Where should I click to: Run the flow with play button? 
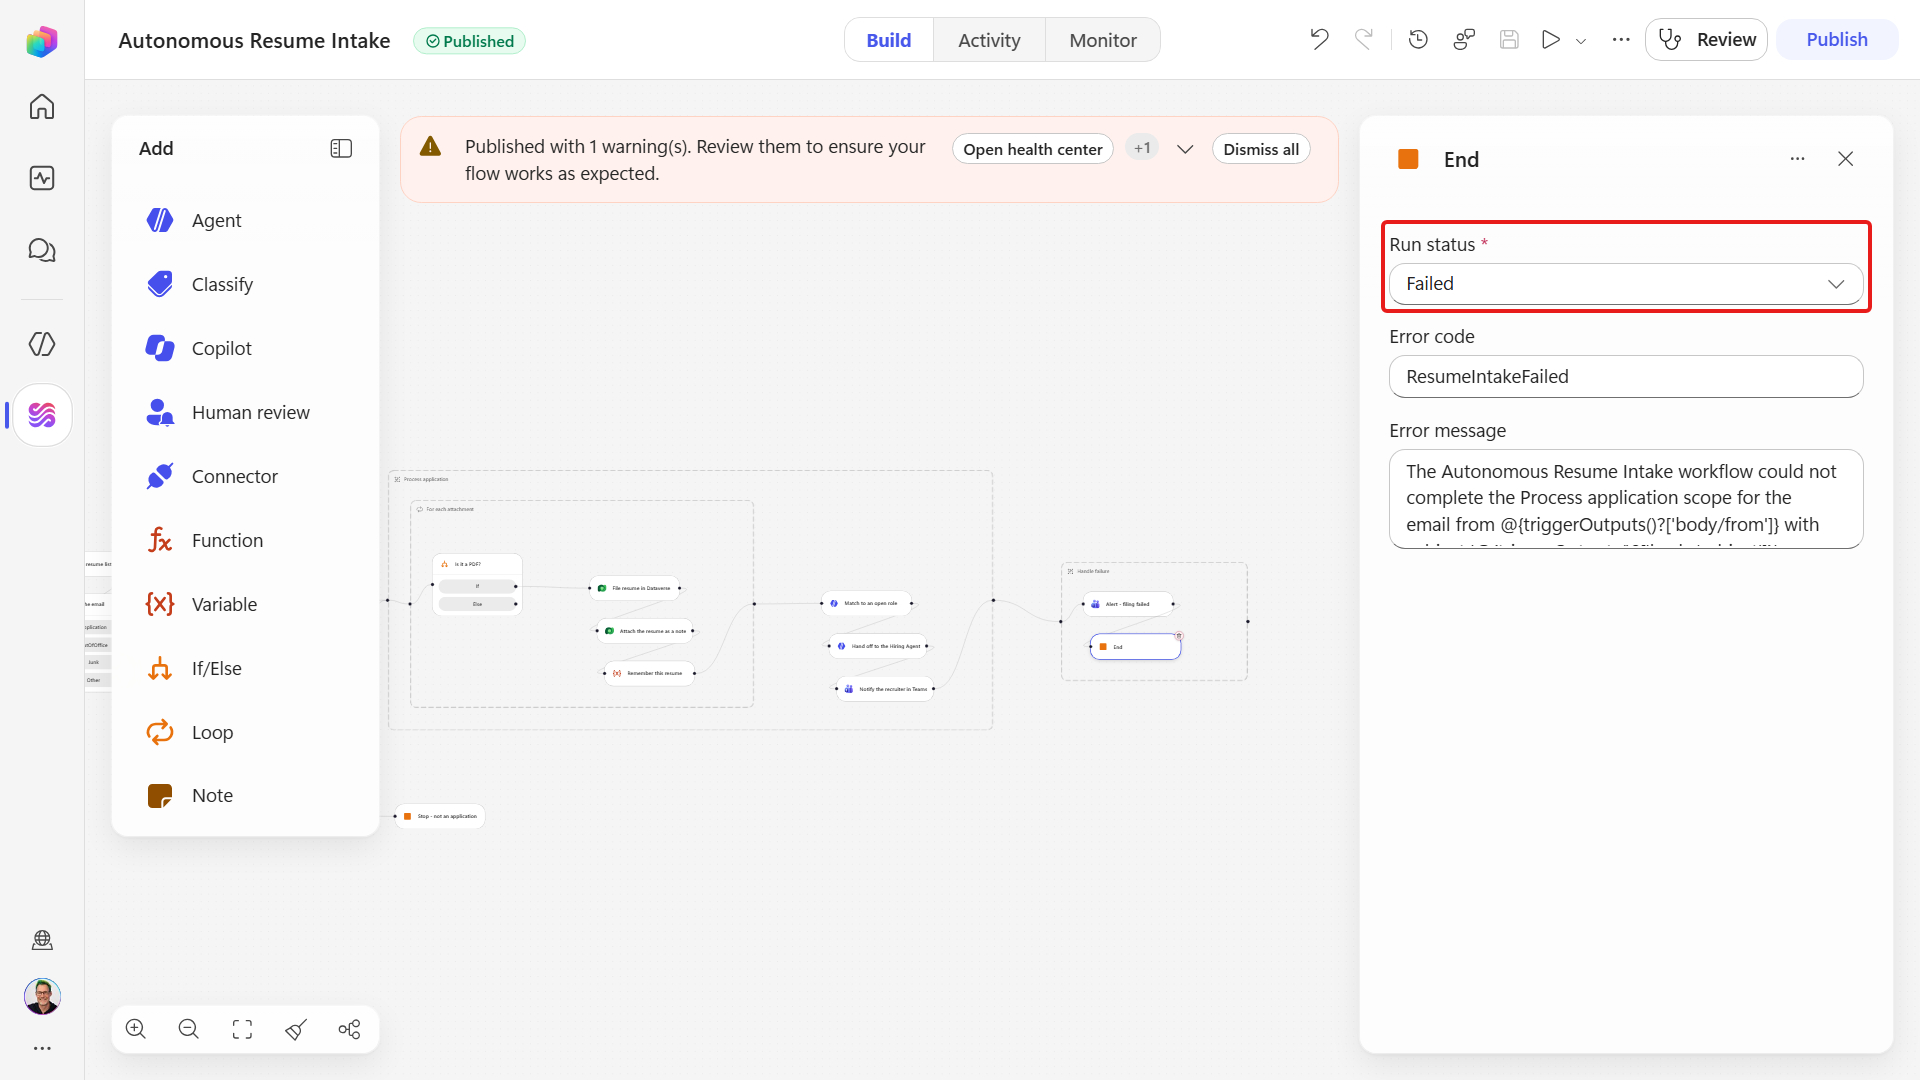pyautogui.click(x=1551, y=40)
